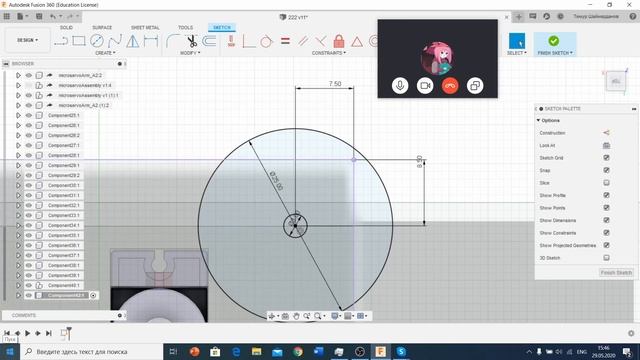The image size is (640, 360).
Task: Apply Fix/Unfix lock constraint
Action: (x=339, y=41)
